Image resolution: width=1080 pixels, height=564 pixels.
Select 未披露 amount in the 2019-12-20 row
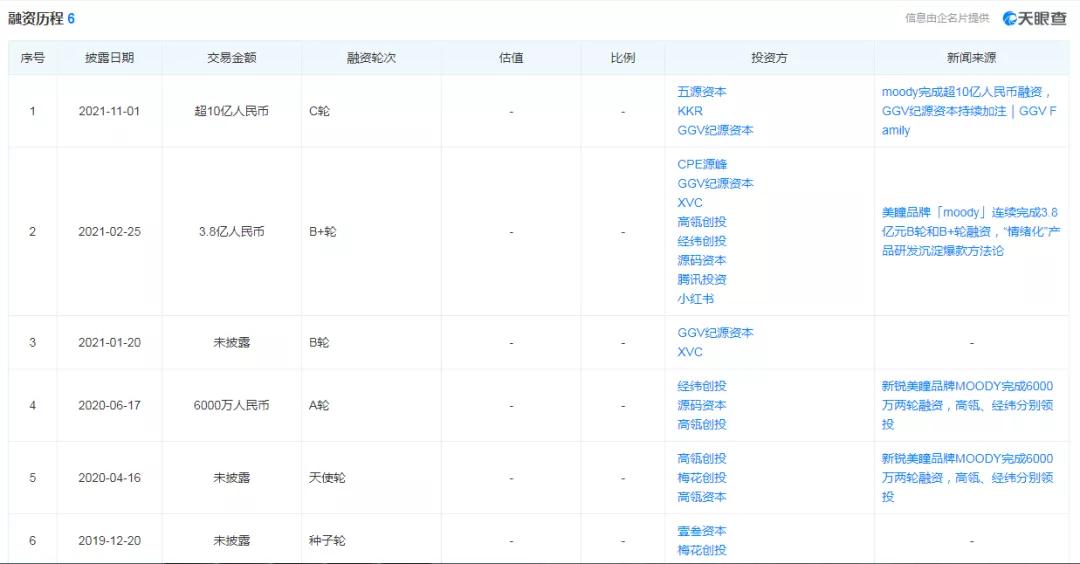pos(231,541)
